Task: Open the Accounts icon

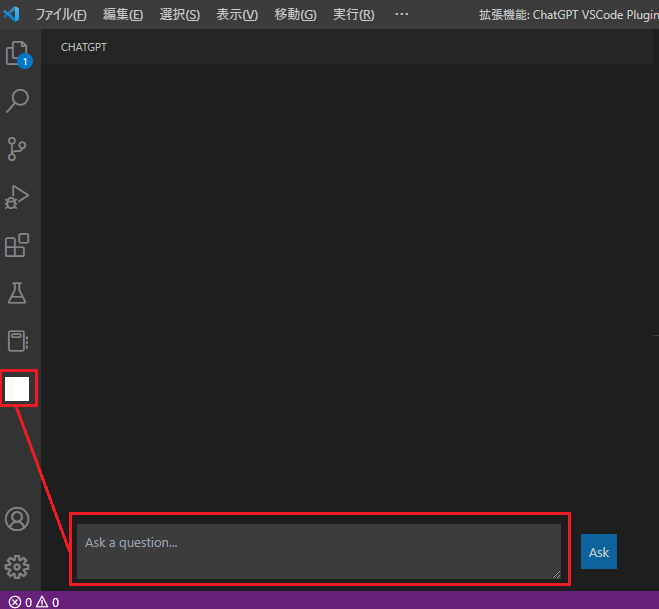Action: point(17,519)
